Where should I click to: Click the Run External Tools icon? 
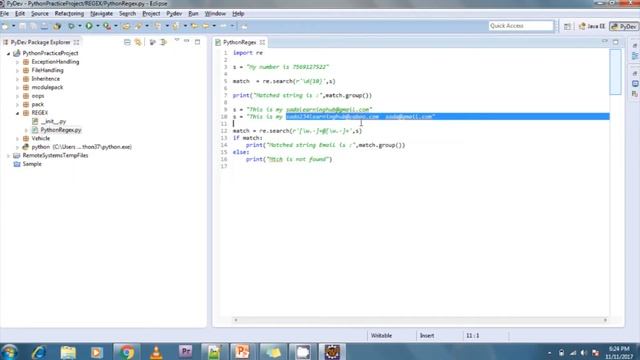point(107,26)
